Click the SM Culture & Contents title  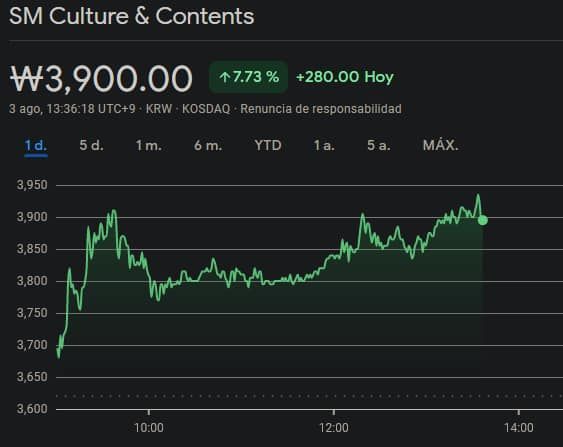(131, 16)
